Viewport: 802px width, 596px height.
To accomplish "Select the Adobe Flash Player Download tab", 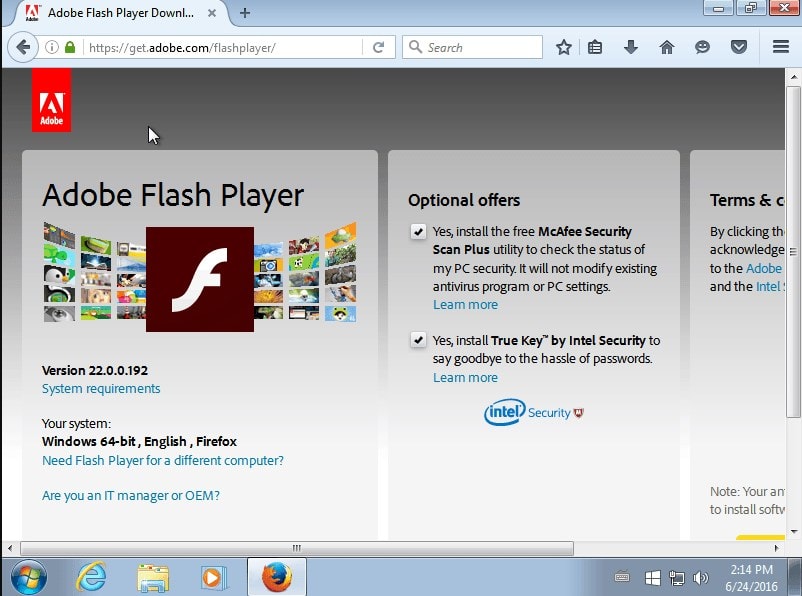I will point(121,13).
